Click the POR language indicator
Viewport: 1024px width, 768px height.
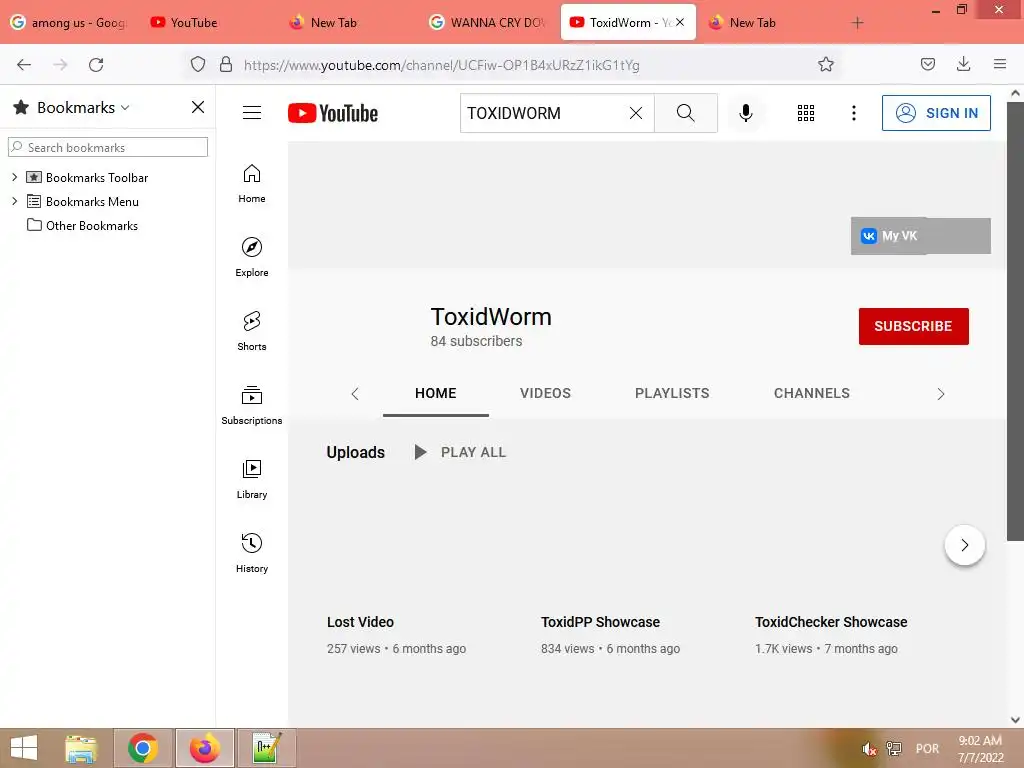click(x=927, y=748)
